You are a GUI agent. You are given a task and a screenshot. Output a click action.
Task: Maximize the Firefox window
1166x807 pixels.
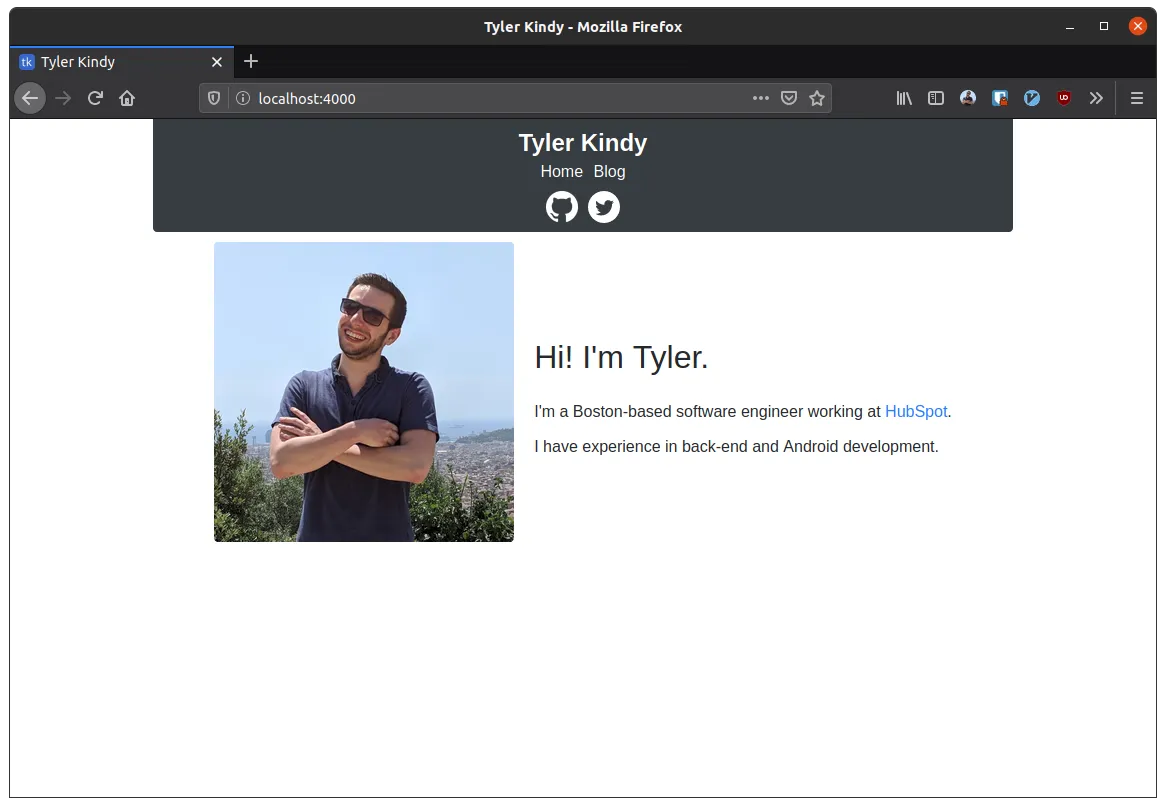click(x=1104, y=27)
